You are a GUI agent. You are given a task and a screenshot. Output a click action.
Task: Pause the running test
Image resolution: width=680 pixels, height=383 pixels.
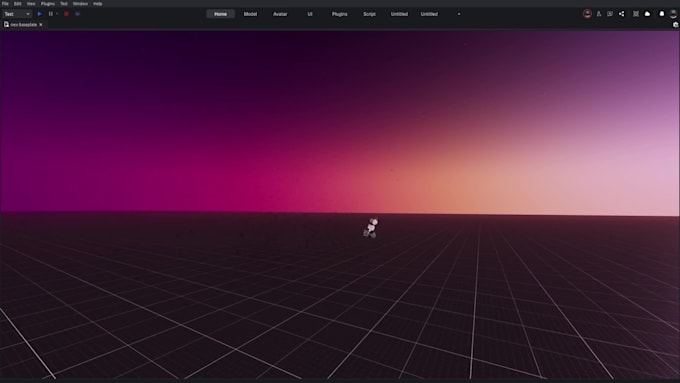tap(51, 14)
